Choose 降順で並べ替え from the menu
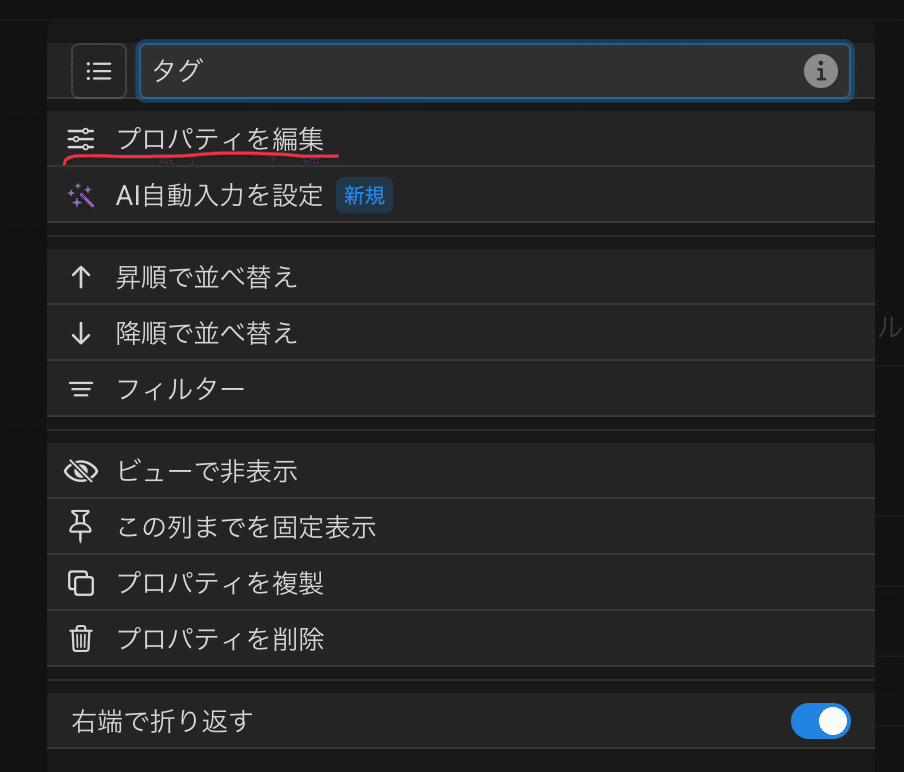Image resolution: width=904 pixels, height=772 pixels. (x=207, y=333)
